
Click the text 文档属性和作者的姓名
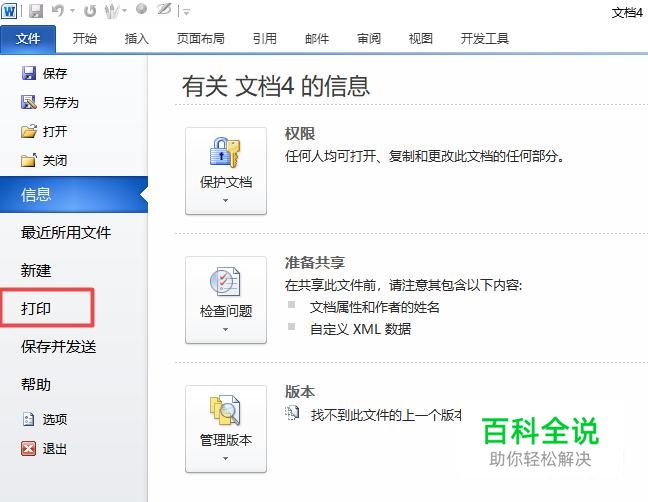click(375, 307)
